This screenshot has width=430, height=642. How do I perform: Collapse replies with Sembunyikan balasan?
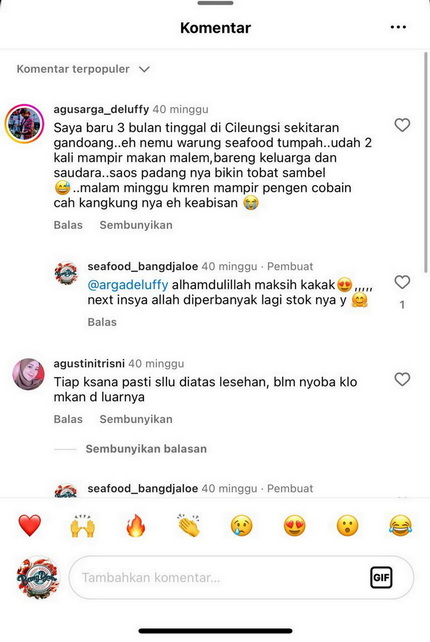(146, 449)
